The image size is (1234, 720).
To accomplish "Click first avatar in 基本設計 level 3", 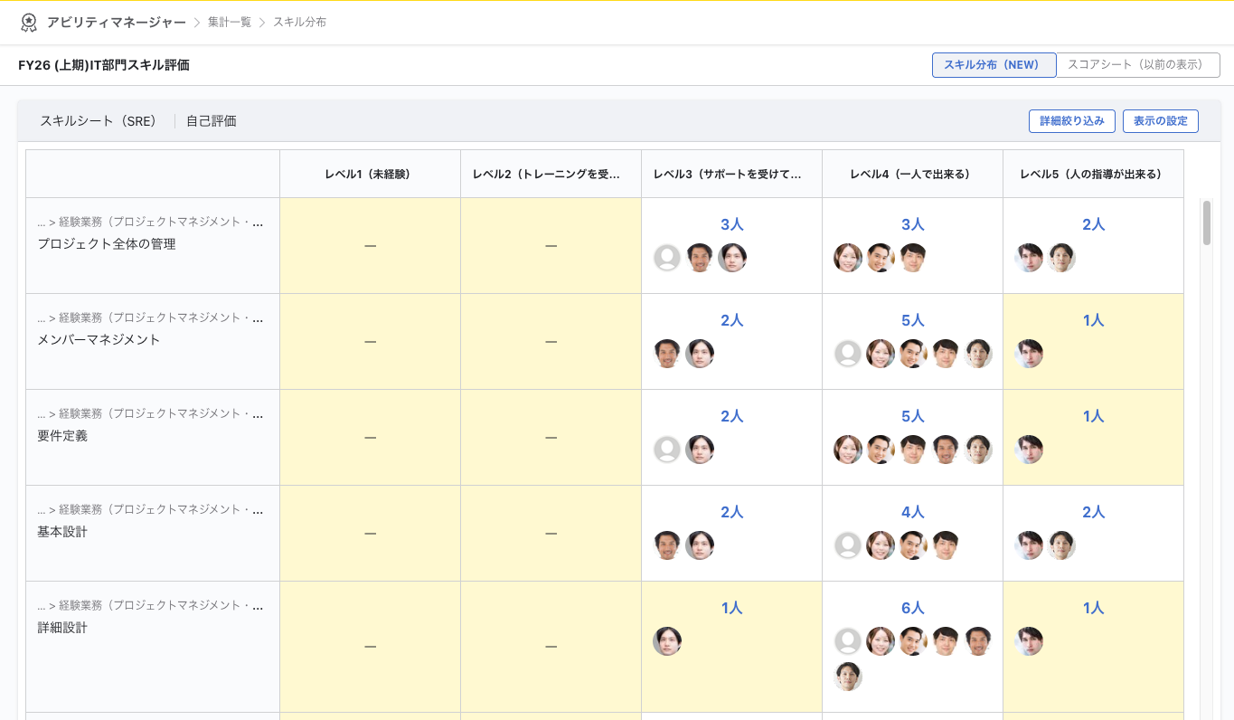I will pyautogui.click(x=667, y=546).
